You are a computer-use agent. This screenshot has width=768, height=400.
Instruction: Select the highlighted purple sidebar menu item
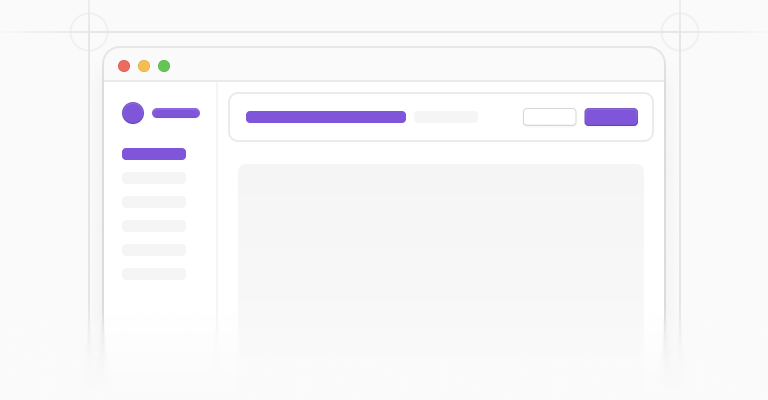coord(154,154)
